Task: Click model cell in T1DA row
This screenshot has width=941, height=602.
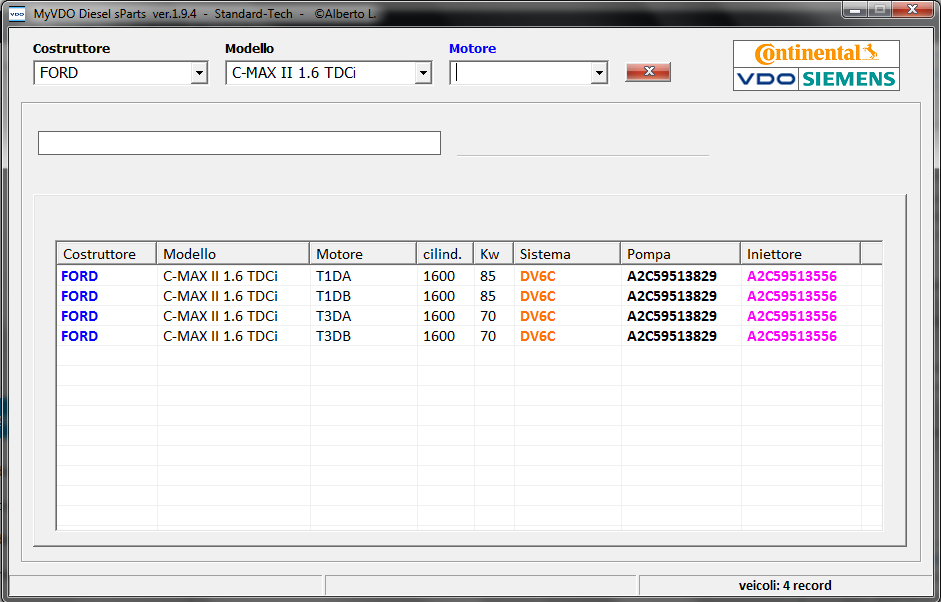Action: [x=220, y=276]
